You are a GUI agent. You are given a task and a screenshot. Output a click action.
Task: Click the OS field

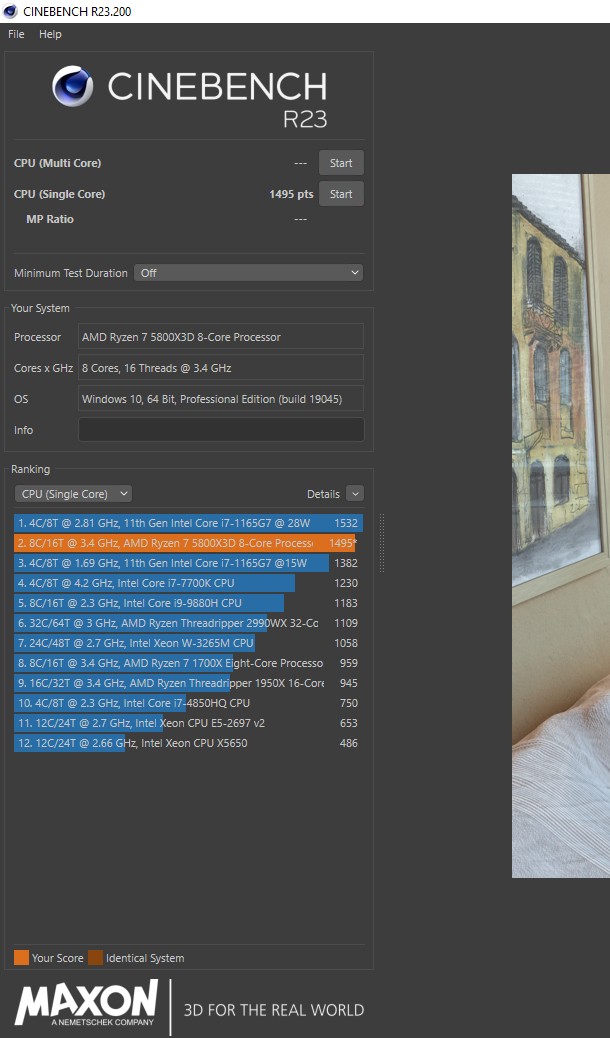221,399
